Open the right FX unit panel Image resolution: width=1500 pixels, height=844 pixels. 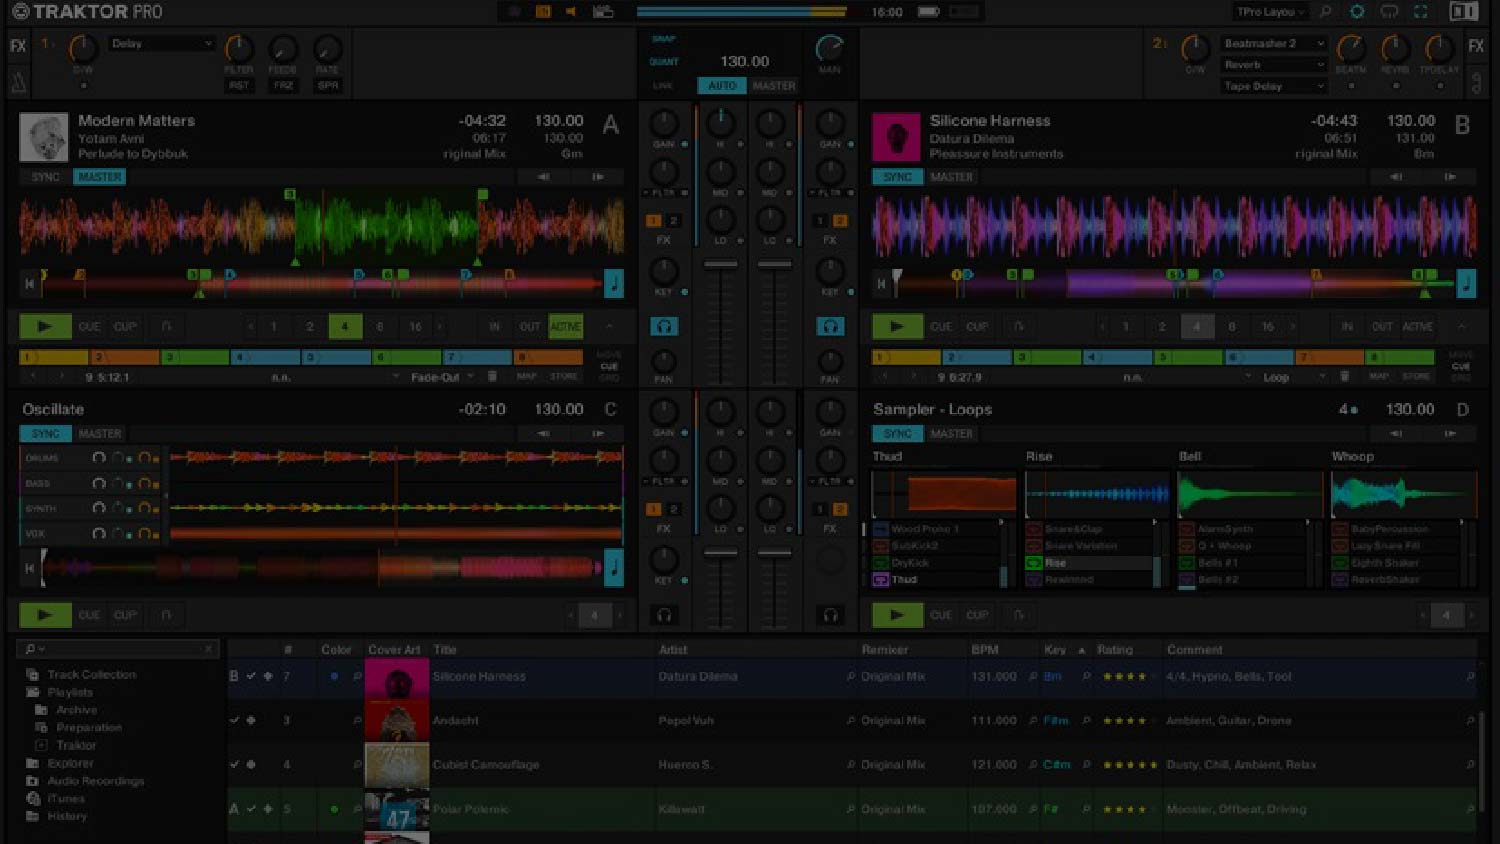1476,46
